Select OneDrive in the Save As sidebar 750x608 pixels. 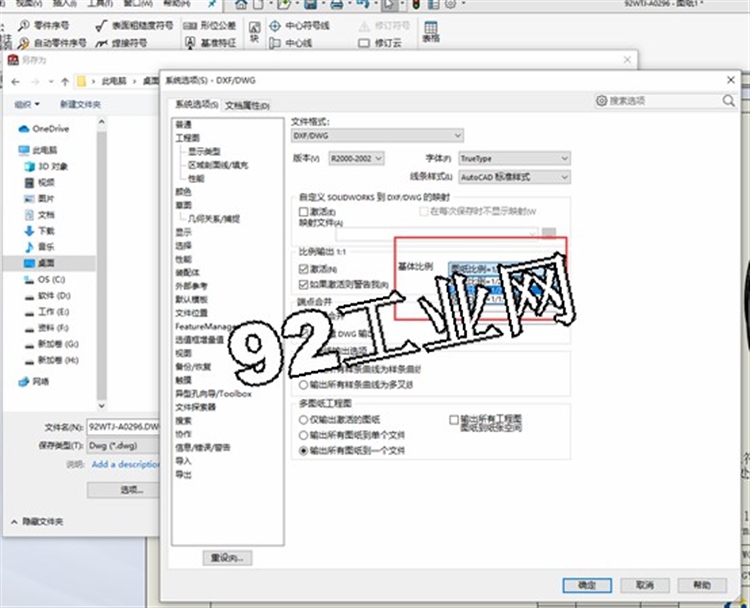(x=44, y=129)
